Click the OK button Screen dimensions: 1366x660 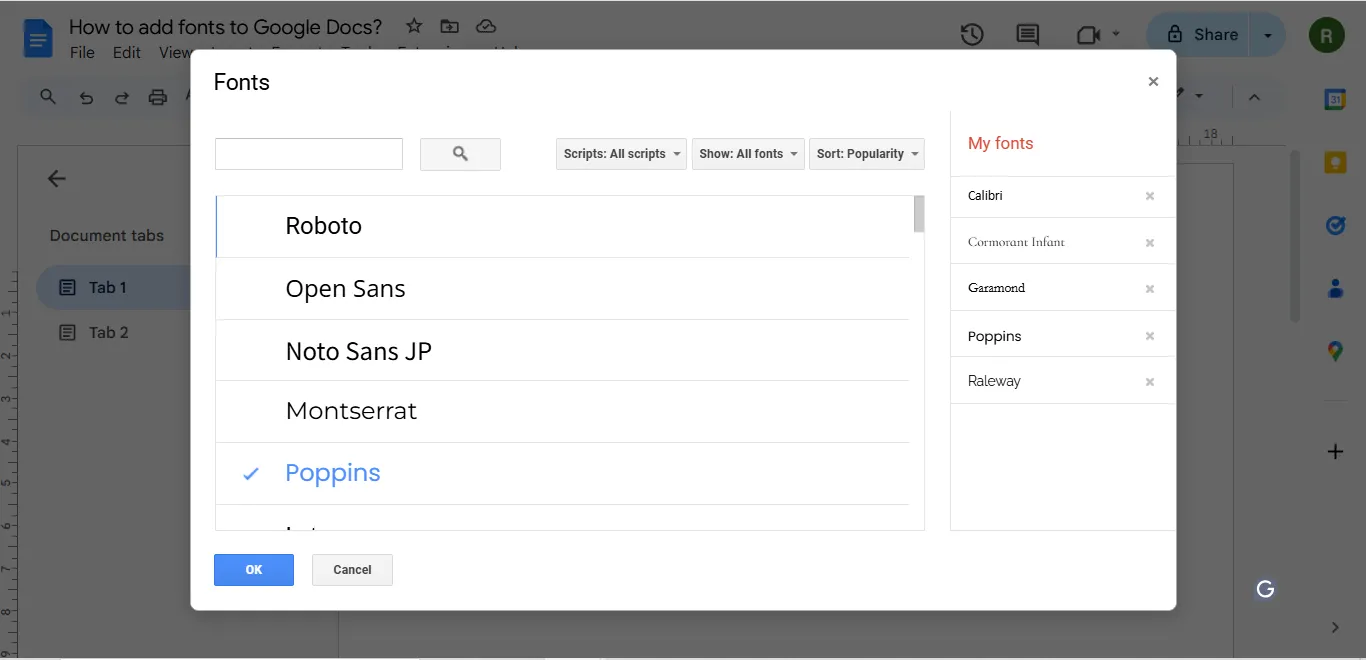click(x=254, y=570)
